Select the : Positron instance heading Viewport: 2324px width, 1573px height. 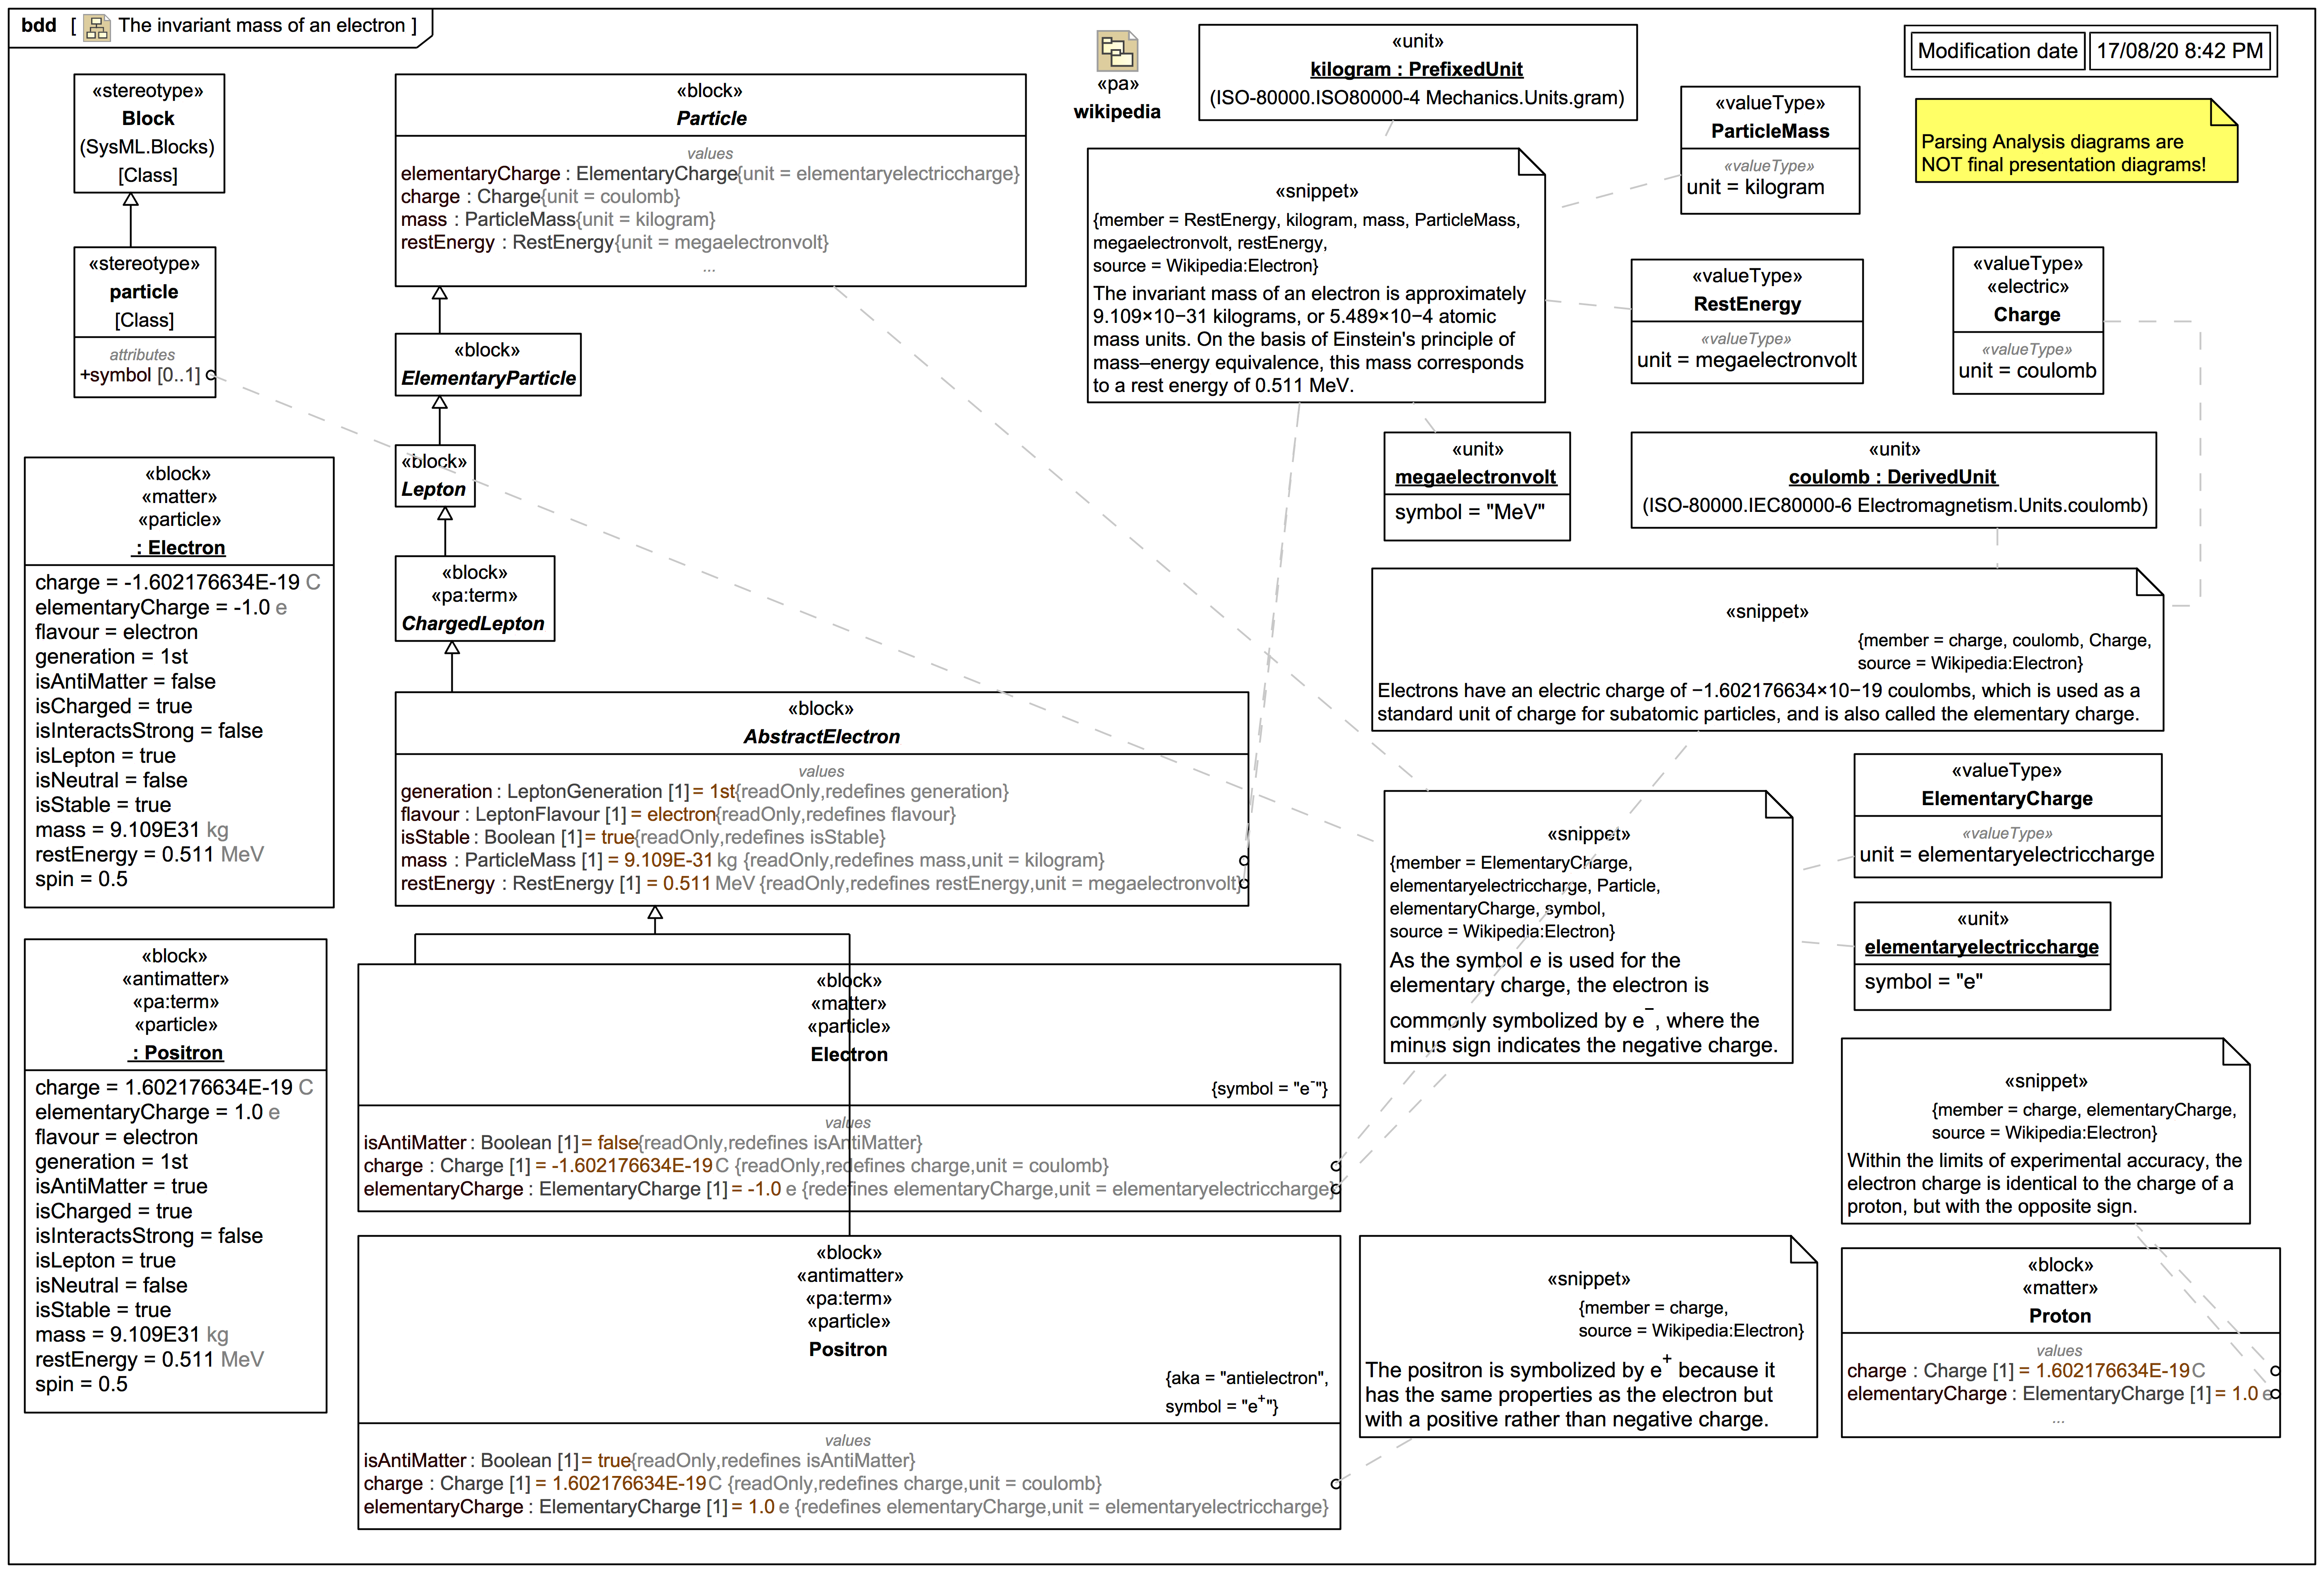tap(176, 1052)
